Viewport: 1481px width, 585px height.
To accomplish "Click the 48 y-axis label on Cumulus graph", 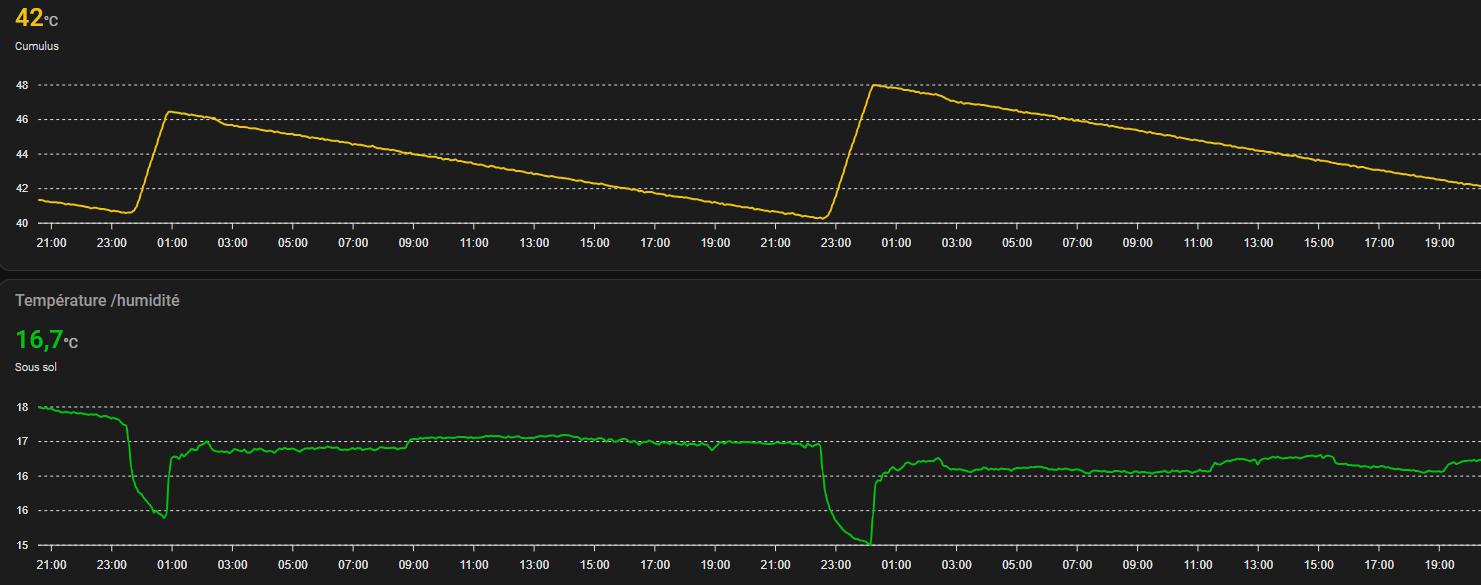I will tap(21, 85).
